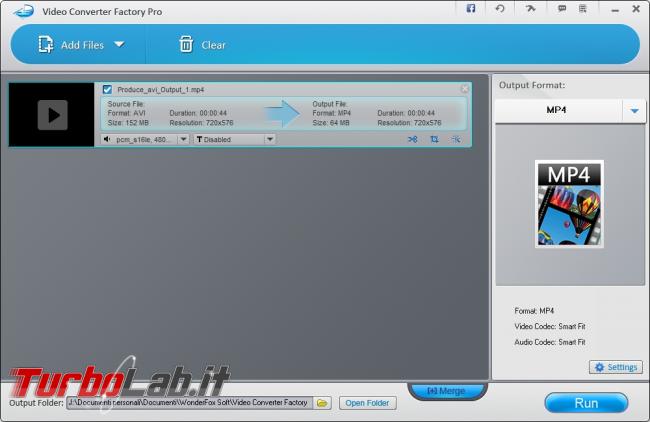Minimize the Video Converter Factory Pro window
This screenshot has height=422, width=650.
click(615, 10)
